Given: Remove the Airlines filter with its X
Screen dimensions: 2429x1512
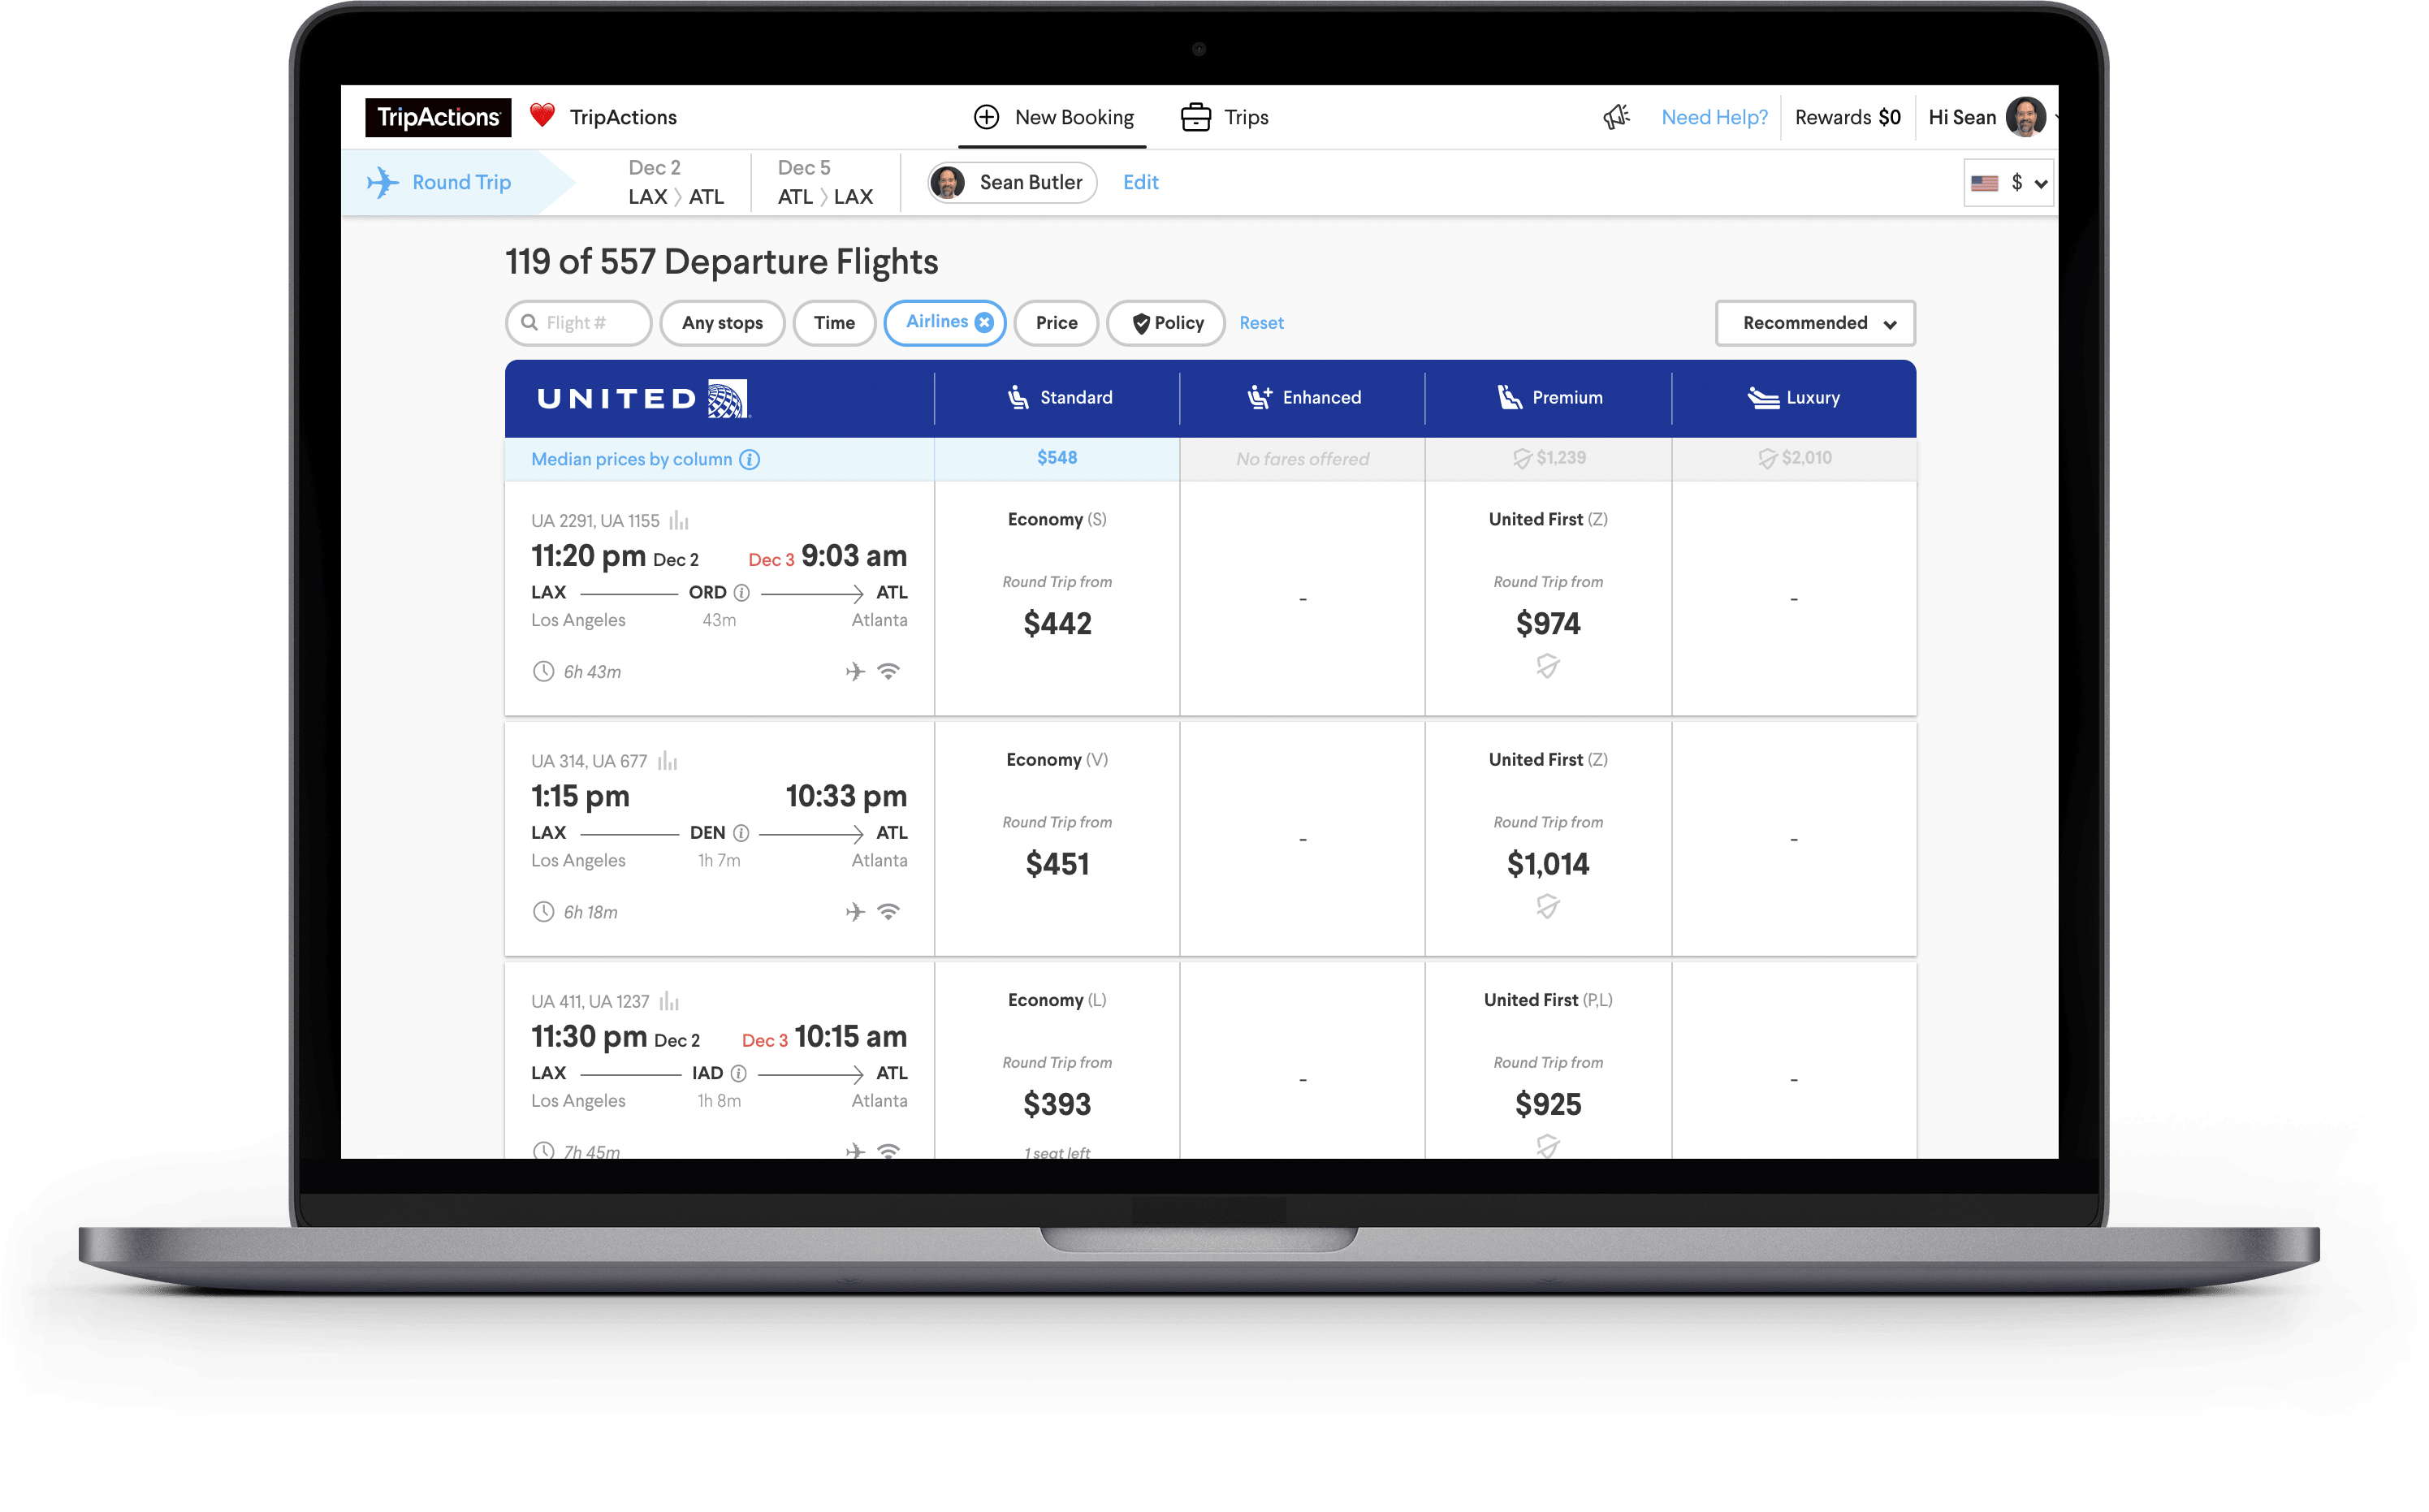Looking at the screenshot, I should (985, 322).
